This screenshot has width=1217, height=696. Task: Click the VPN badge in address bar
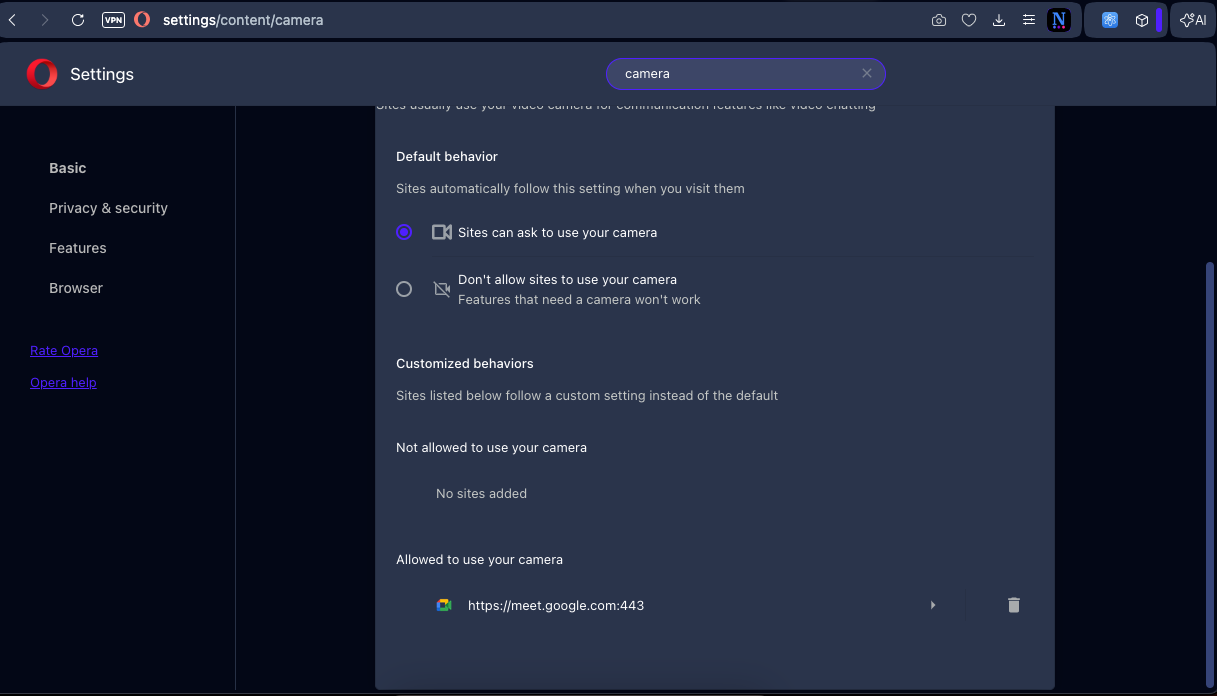[x=113, y=20]
